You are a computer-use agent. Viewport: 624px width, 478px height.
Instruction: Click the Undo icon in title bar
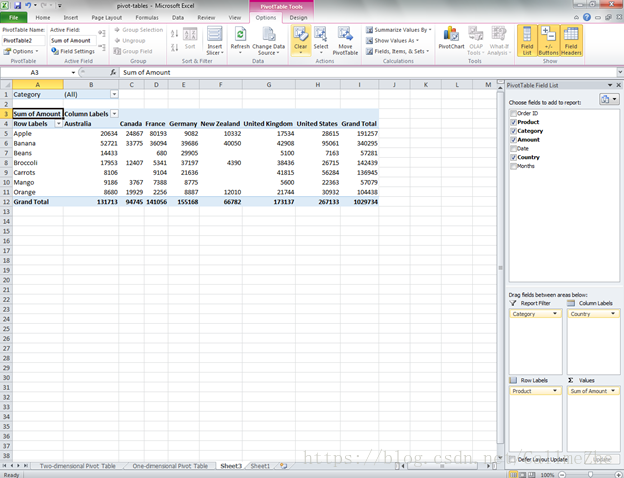click(x=28, y=6)
